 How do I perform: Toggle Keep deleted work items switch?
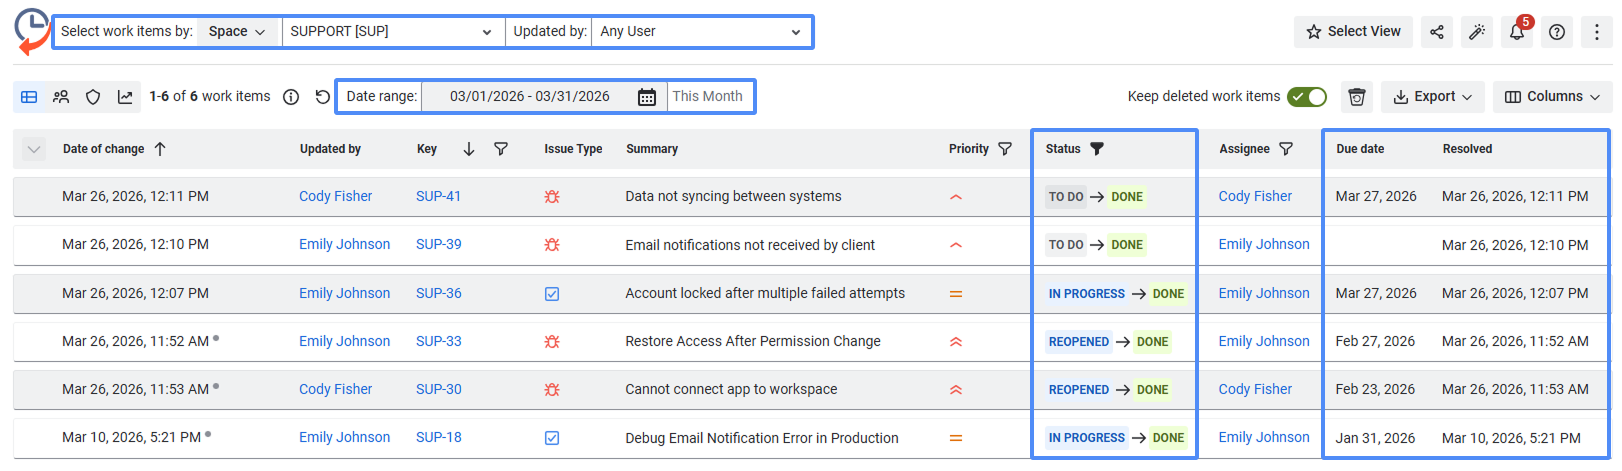(x=1307, y=97)
